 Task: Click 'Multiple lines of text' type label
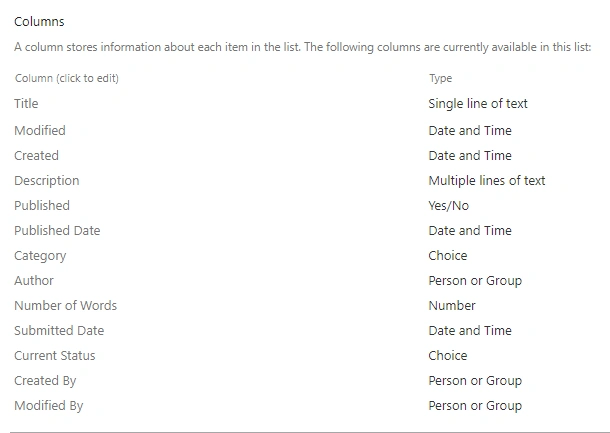pos(487,180)
